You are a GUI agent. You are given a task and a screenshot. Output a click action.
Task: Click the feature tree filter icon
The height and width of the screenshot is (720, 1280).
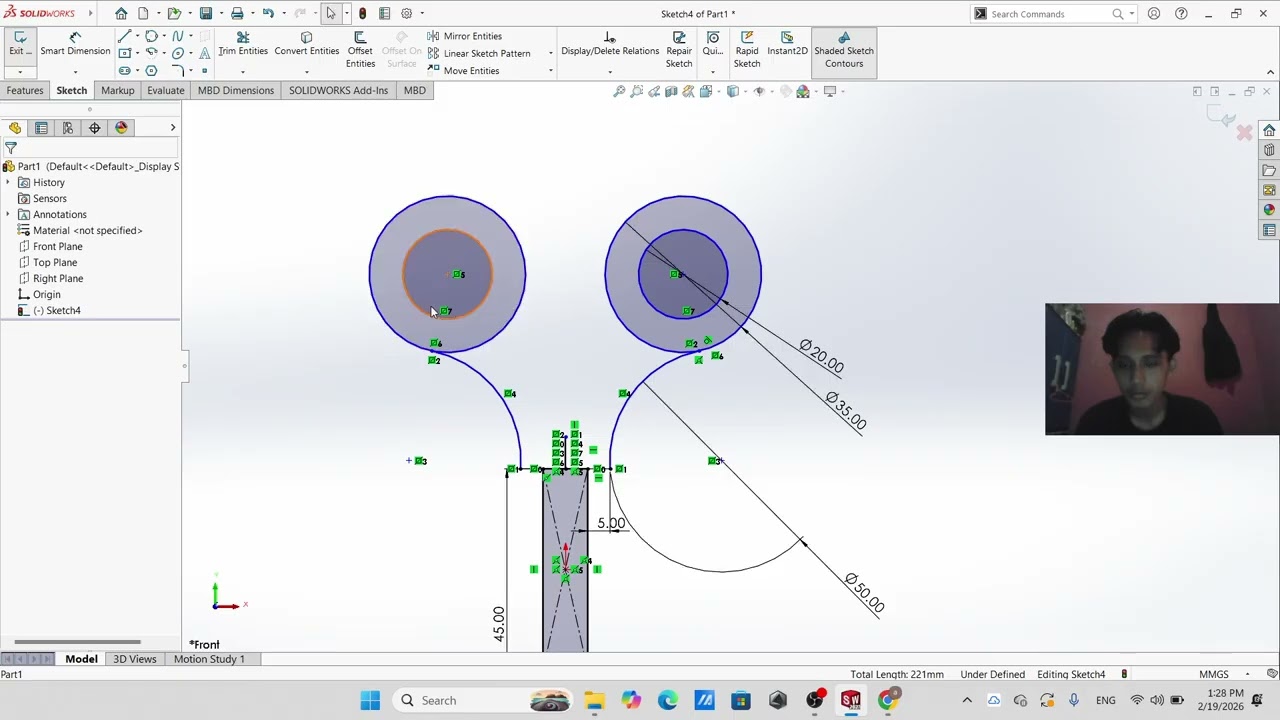point(11,148)
